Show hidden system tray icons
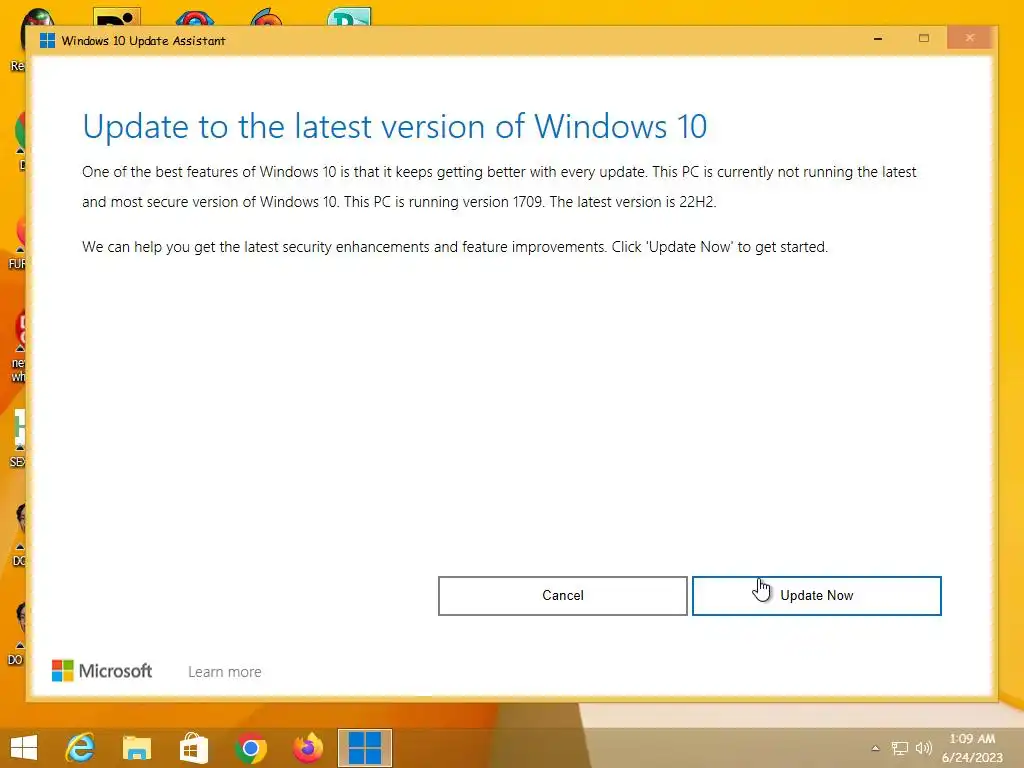Screen dimensions: 1024x768 tap(875, 748)
